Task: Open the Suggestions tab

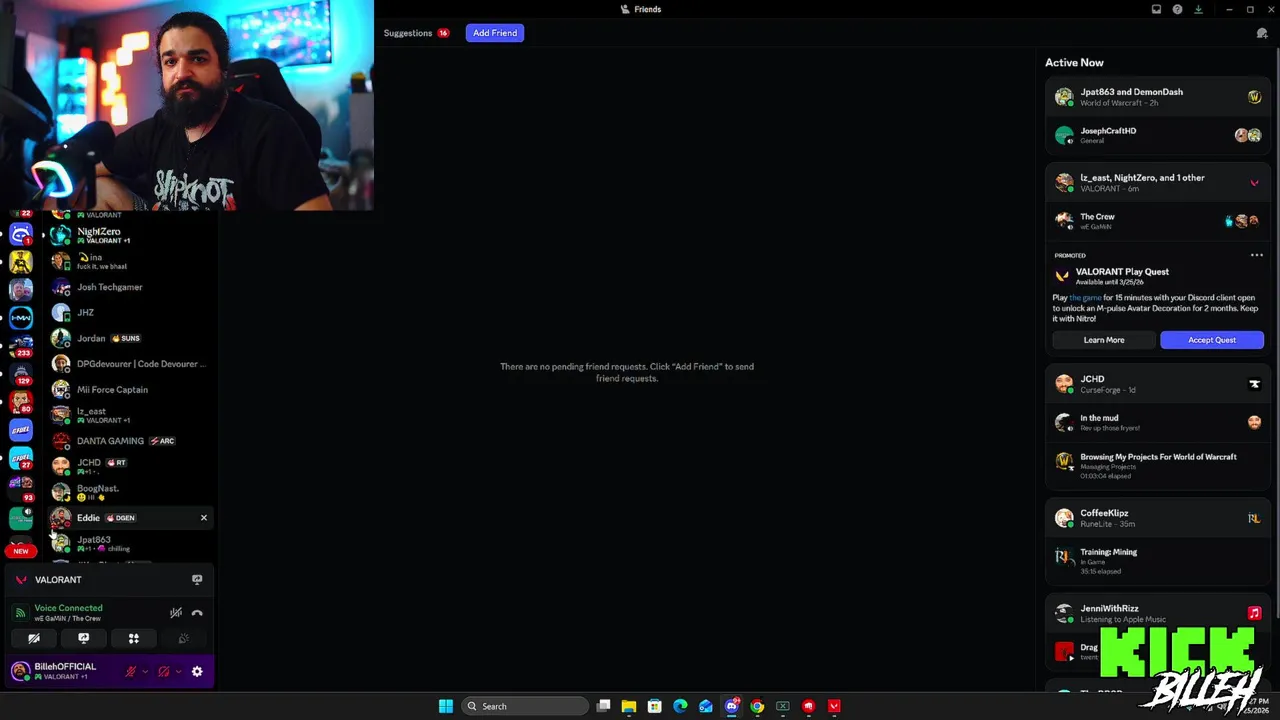Action: (416, 33)
